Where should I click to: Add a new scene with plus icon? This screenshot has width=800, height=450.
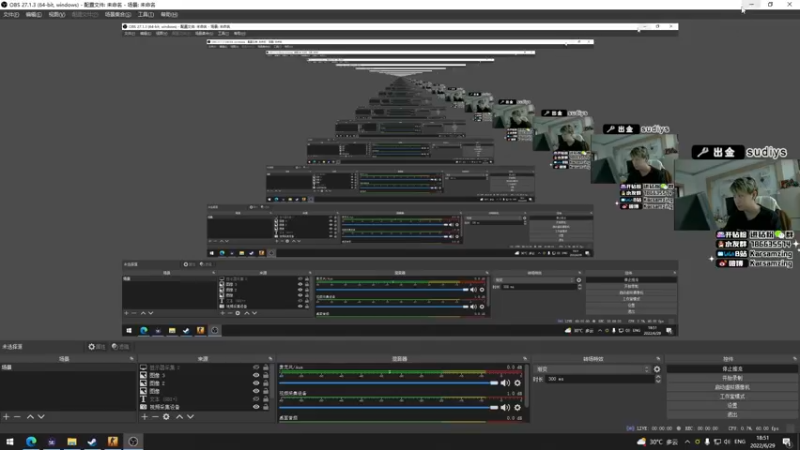click(x=6, y=417)
